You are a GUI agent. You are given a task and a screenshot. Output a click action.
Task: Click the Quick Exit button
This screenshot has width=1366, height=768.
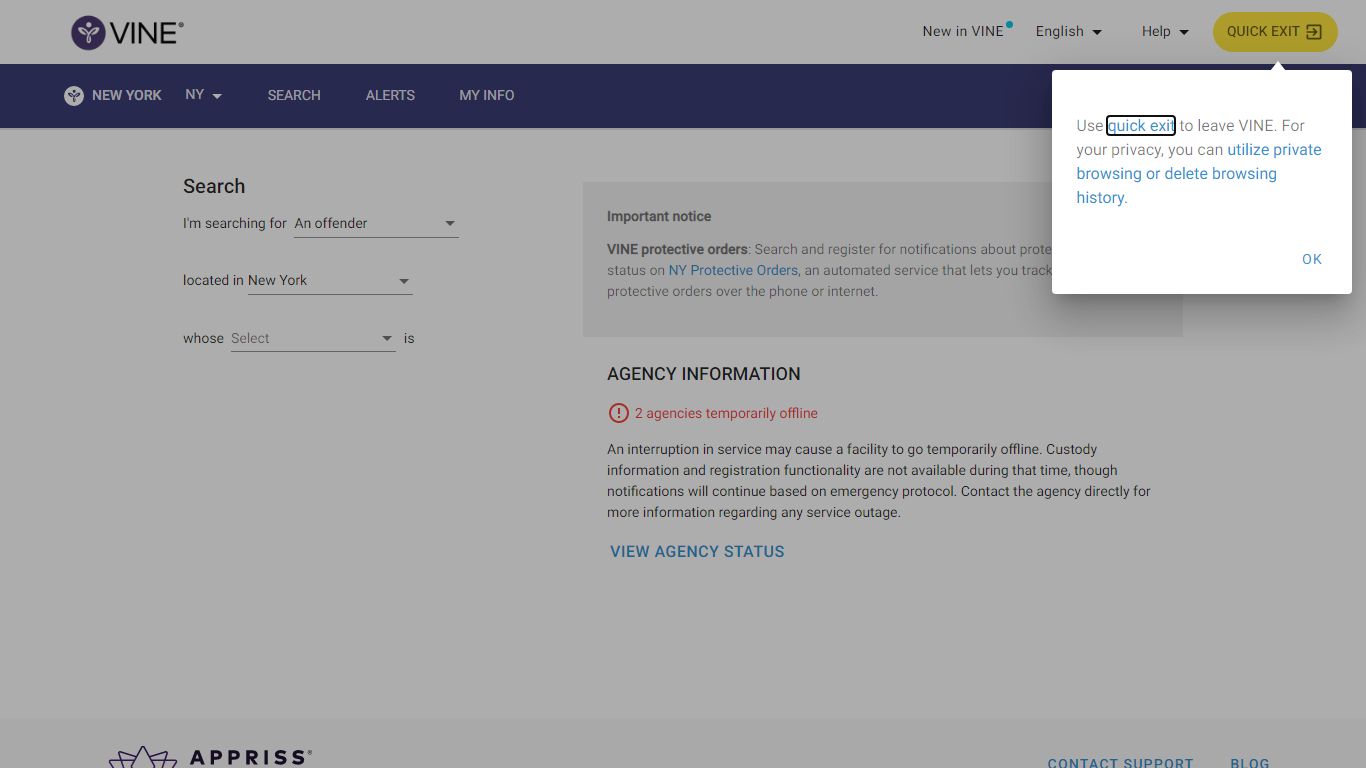point(1275,32)
